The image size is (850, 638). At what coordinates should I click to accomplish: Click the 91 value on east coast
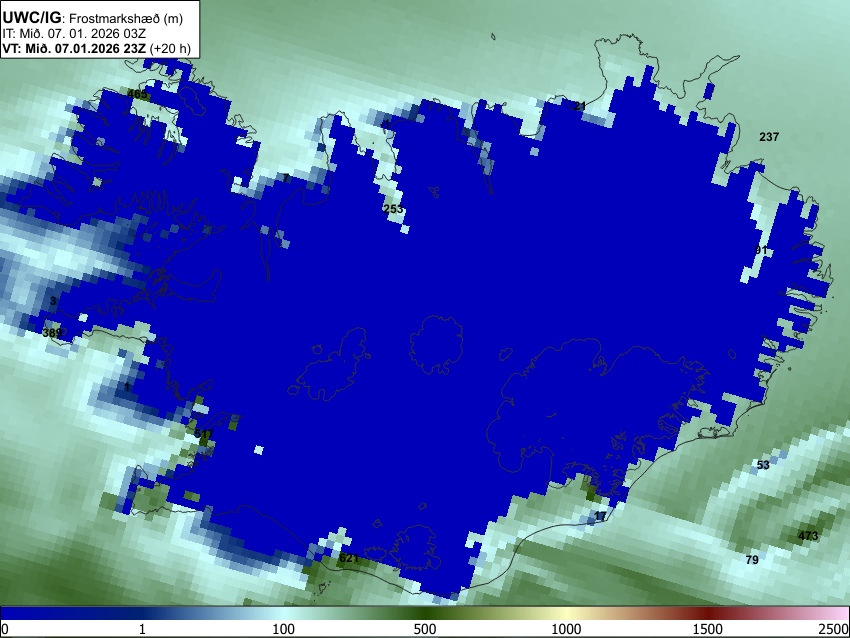pyautogui.click(x=761, y=250)
